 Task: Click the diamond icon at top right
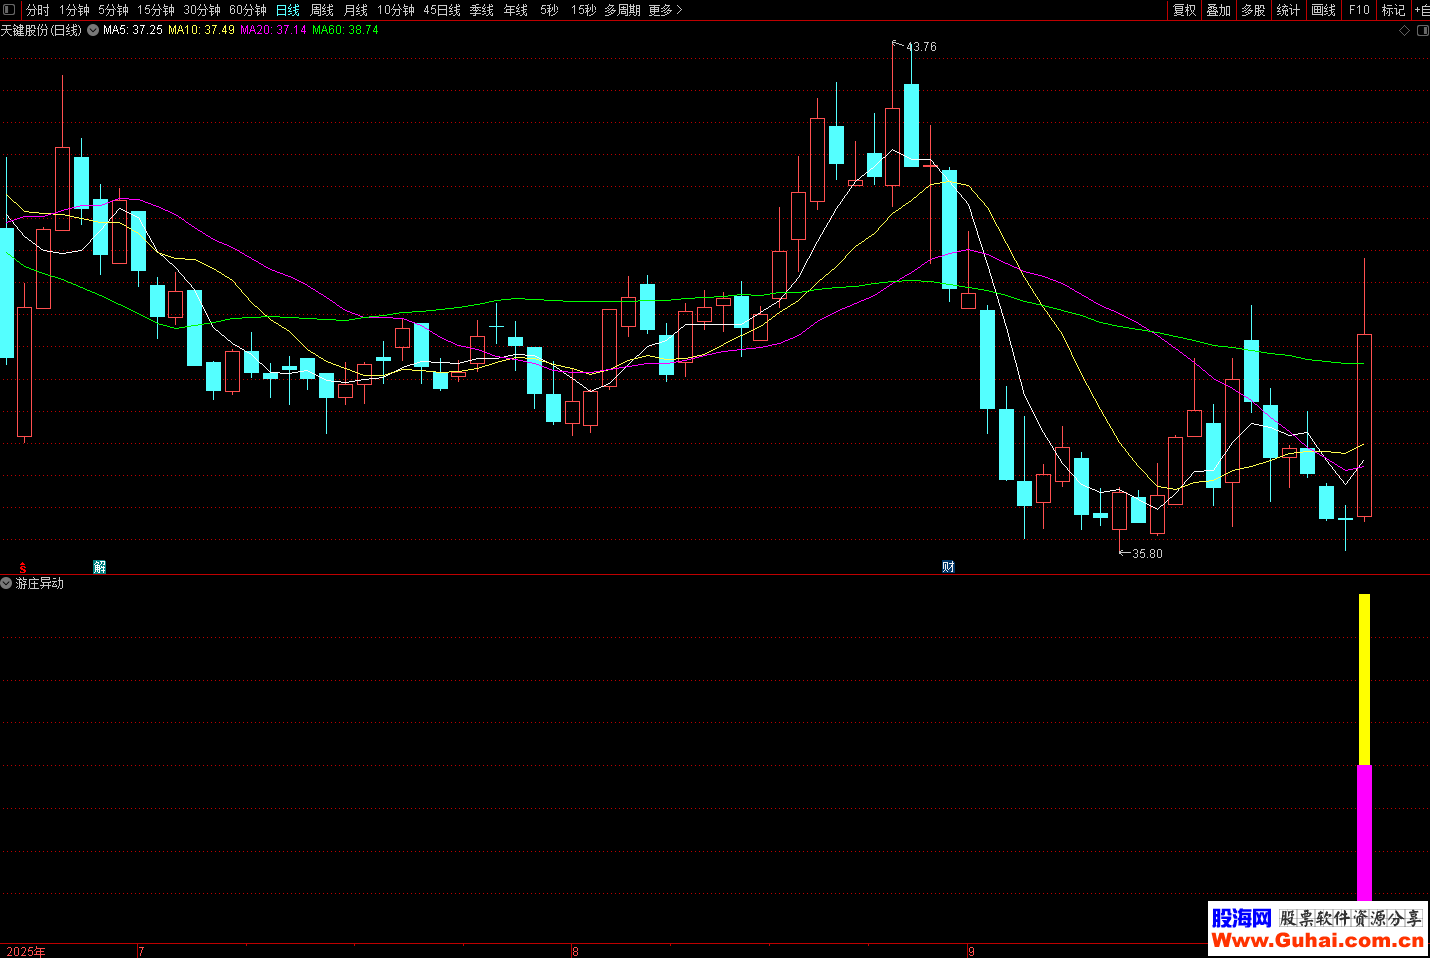(x=1404, y=31)
